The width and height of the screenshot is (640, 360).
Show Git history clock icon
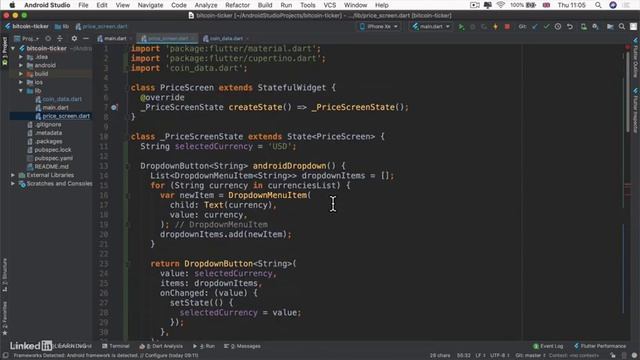(558, 27)
